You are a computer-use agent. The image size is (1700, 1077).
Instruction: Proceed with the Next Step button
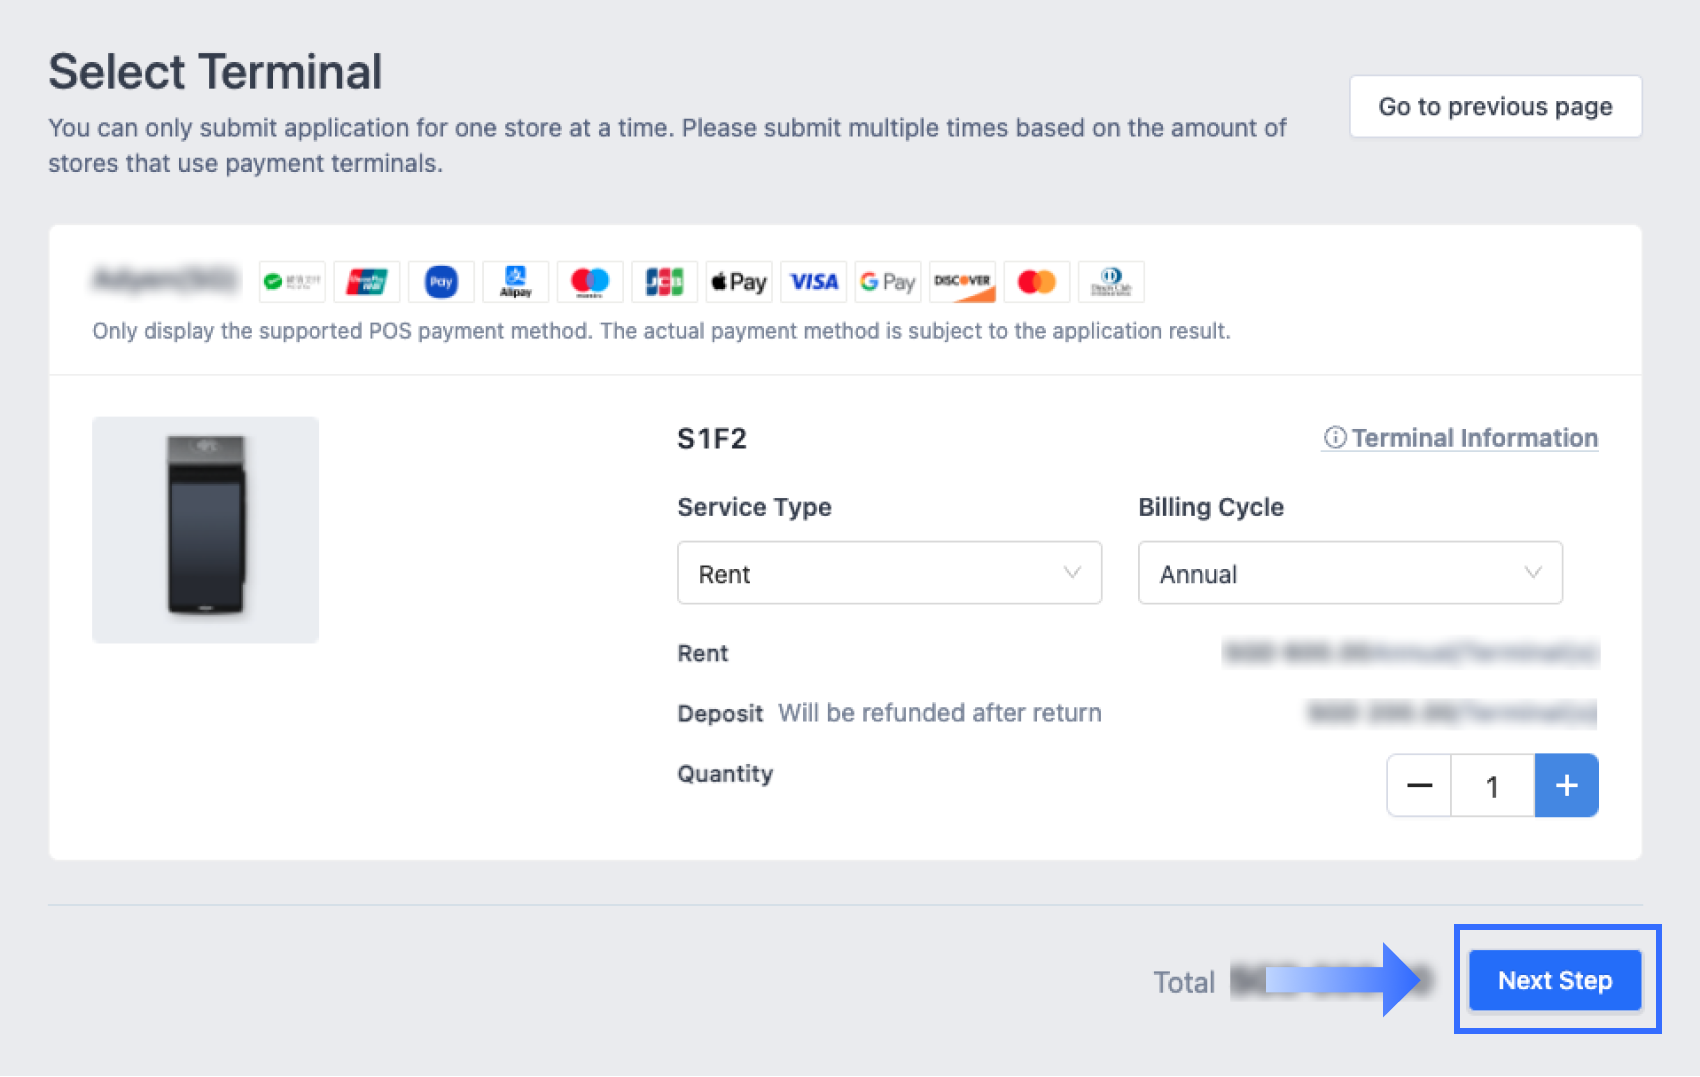pos(1555,980)
